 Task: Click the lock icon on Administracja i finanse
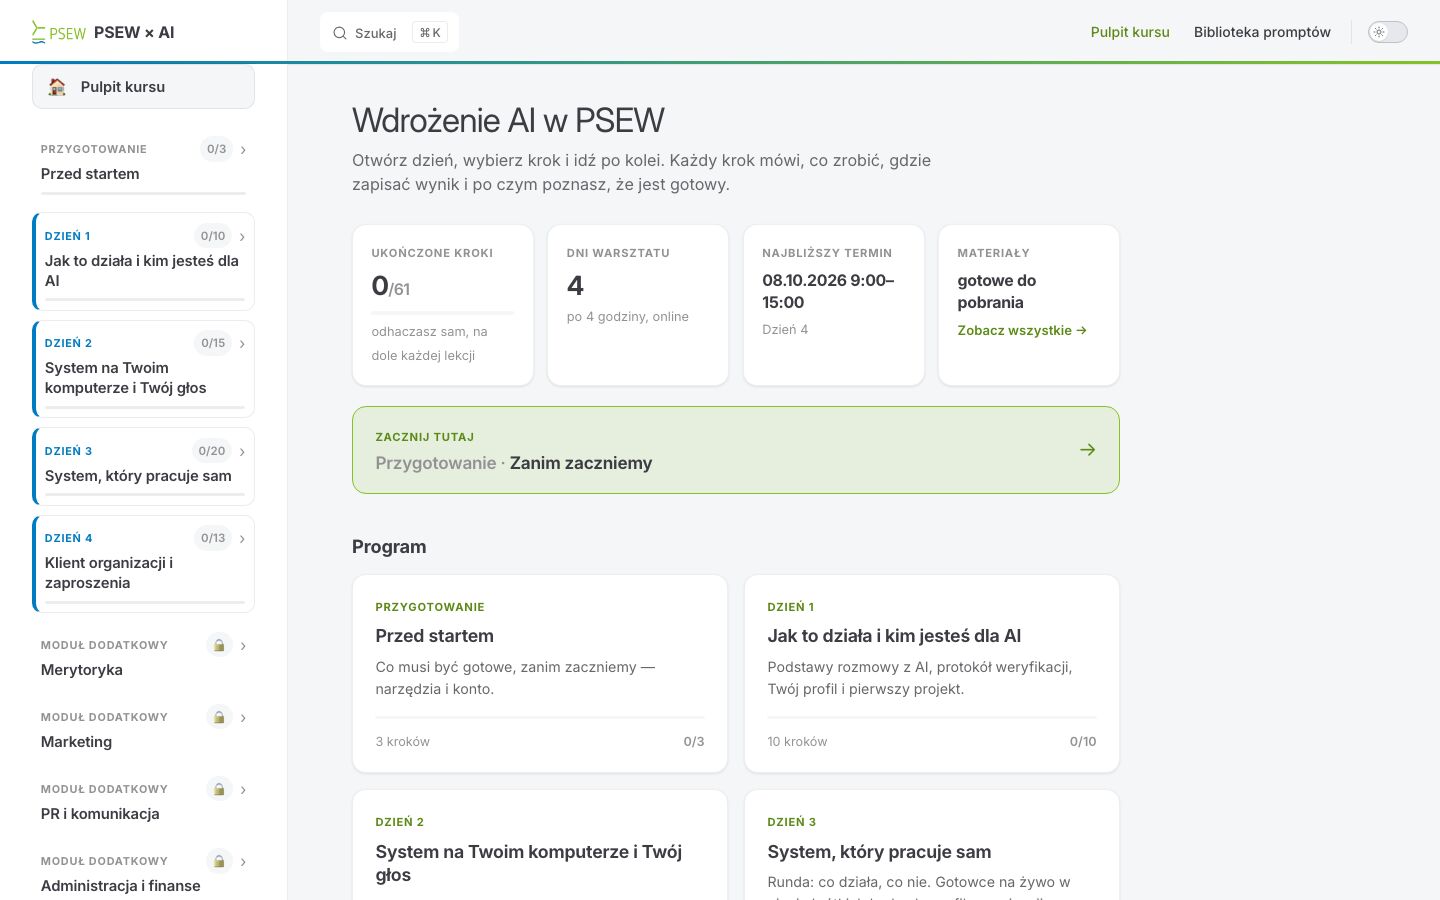pos(219,861)
